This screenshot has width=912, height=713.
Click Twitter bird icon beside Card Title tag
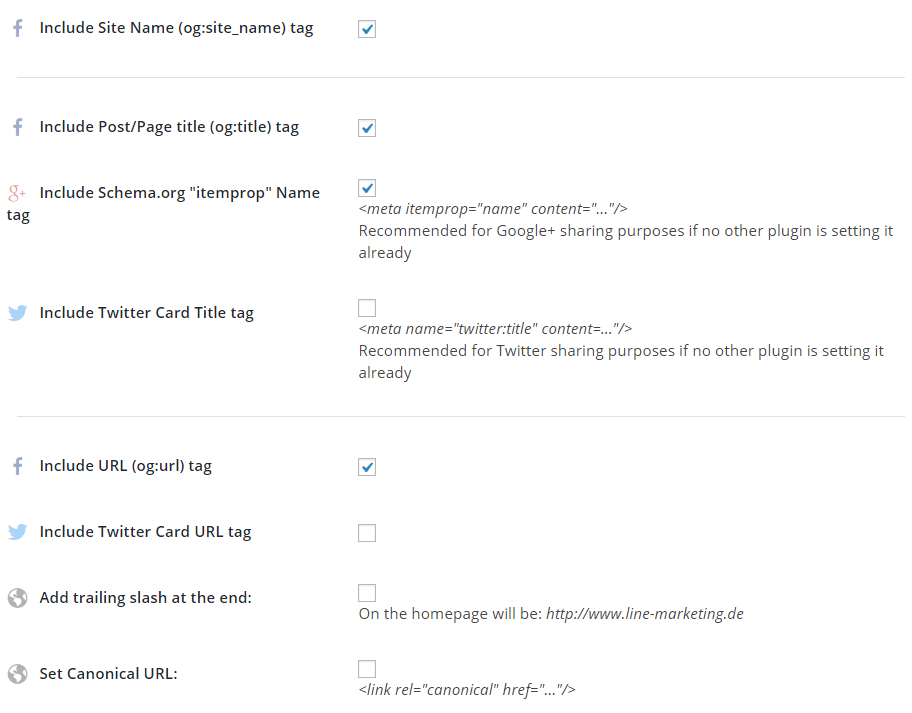pyautogui.click(x=17, y=313)
